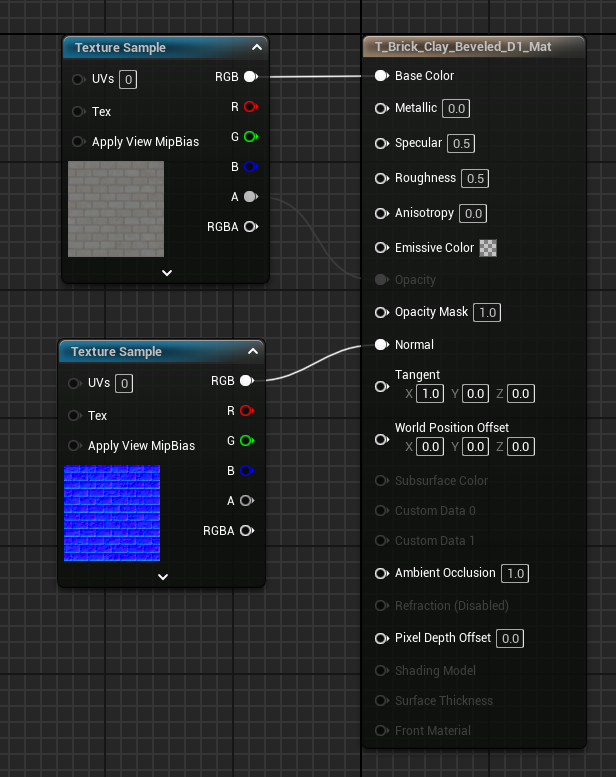Click the Base Color input pin
Viewport: 616px width, 777px height.
382,76
